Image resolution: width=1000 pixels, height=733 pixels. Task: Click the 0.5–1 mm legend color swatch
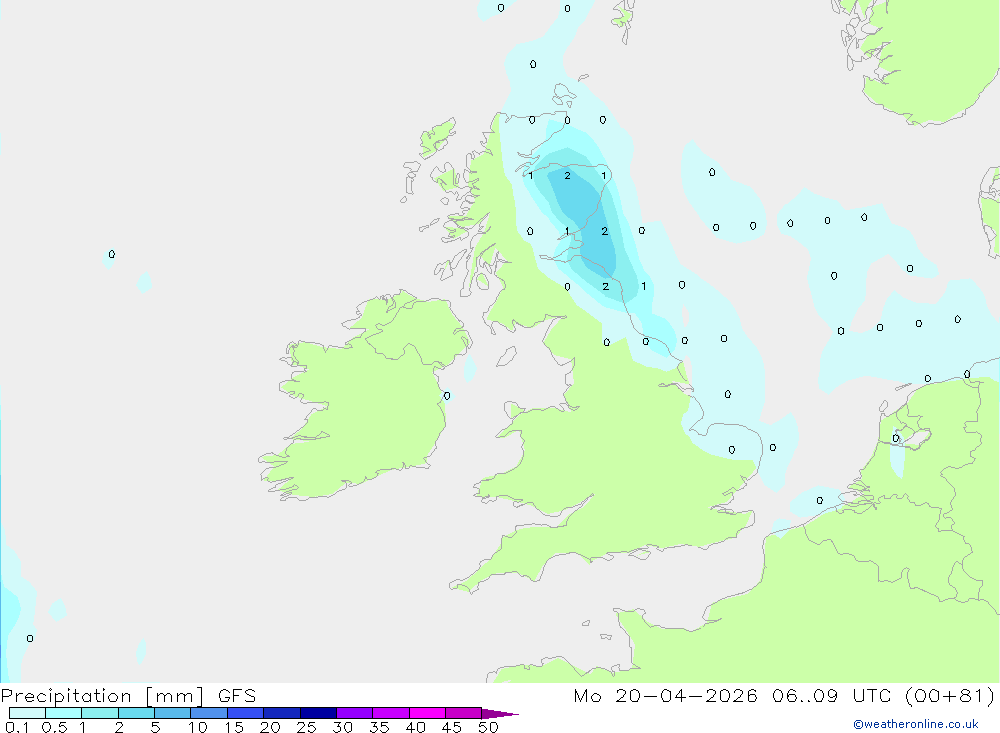[x=63, y=713]
